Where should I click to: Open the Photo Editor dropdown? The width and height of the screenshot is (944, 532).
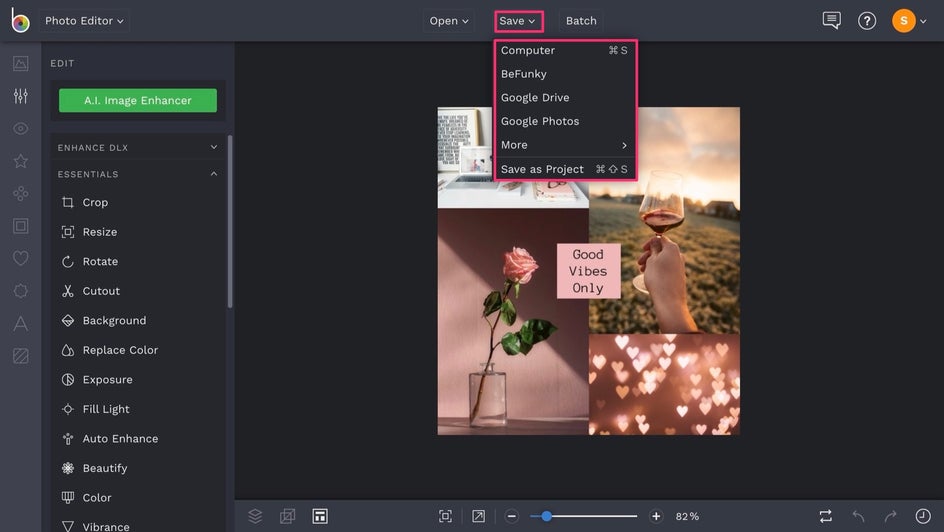pos(84,20)
